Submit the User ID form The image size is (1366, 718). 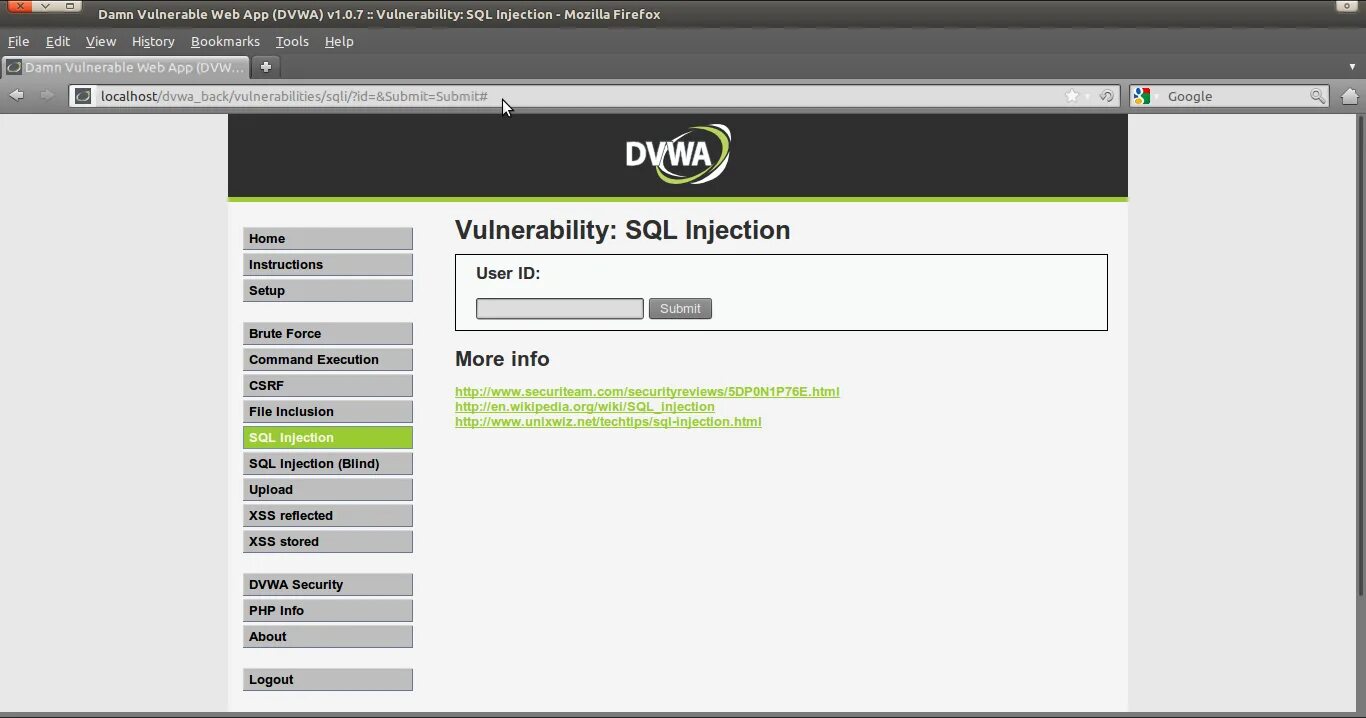(680, 308)
